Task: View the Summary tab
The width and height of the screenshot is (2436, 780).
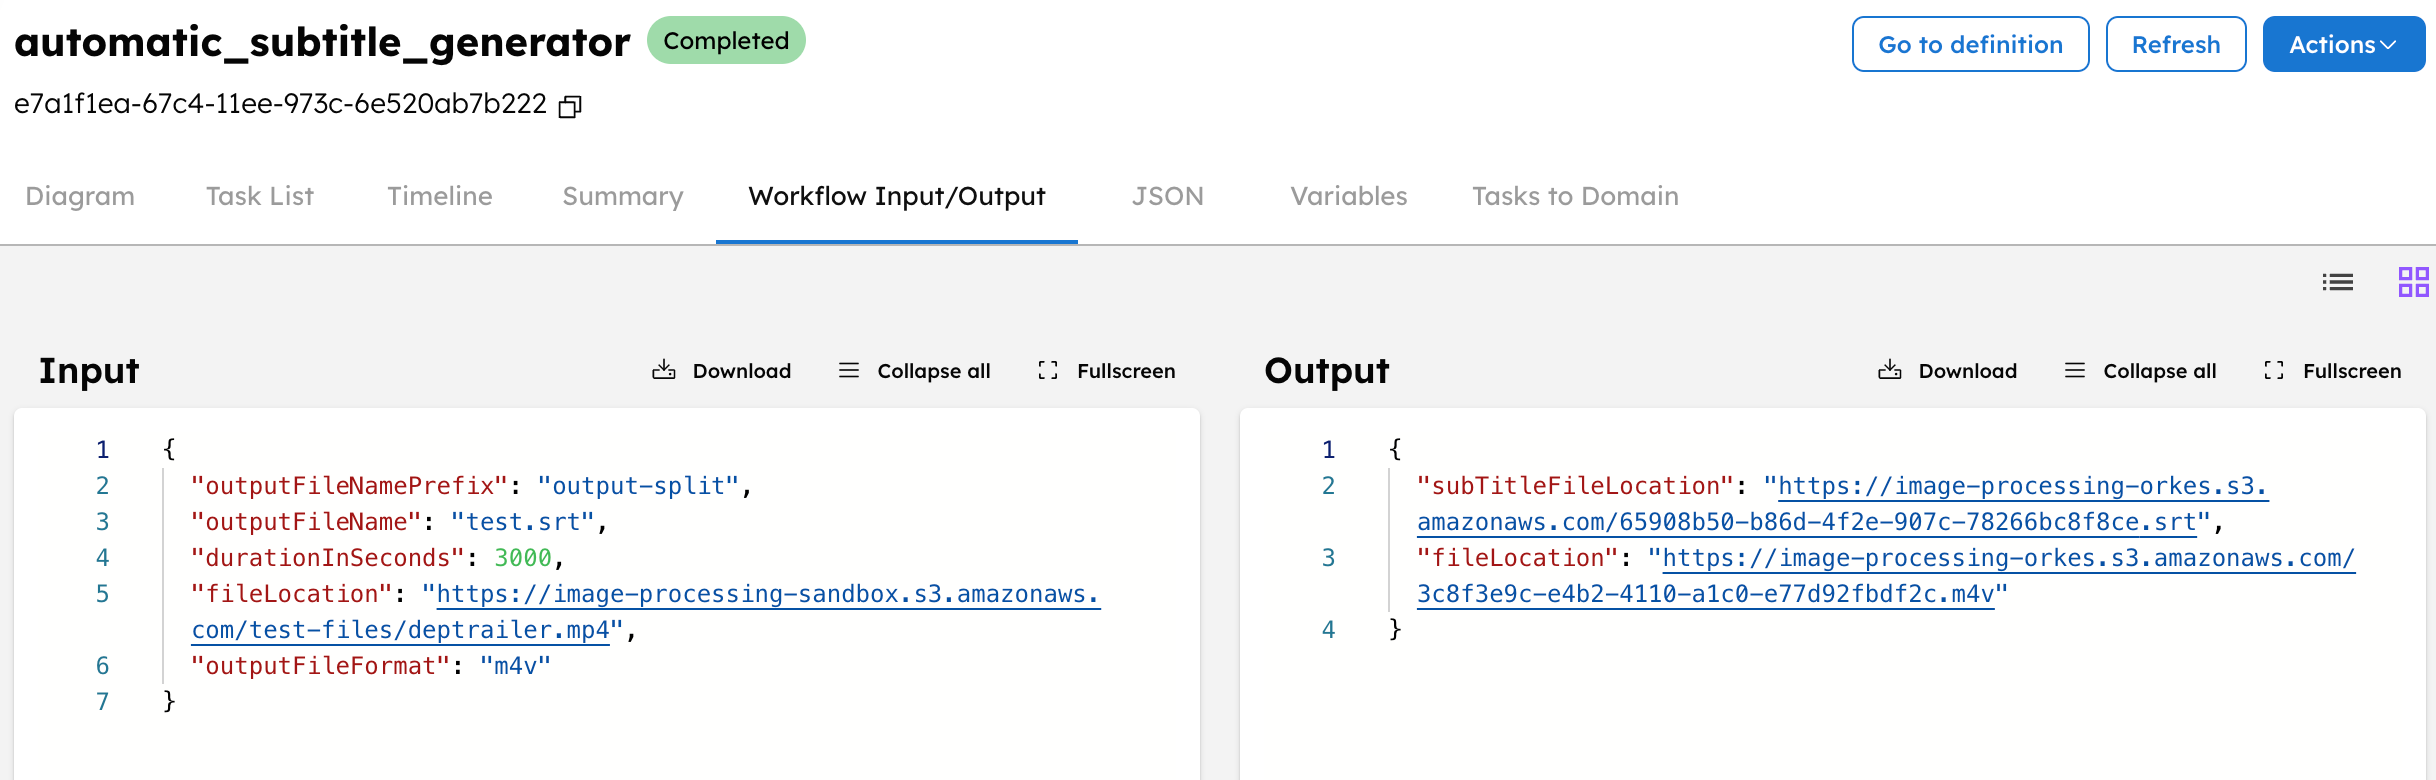Action: [623, 196]
